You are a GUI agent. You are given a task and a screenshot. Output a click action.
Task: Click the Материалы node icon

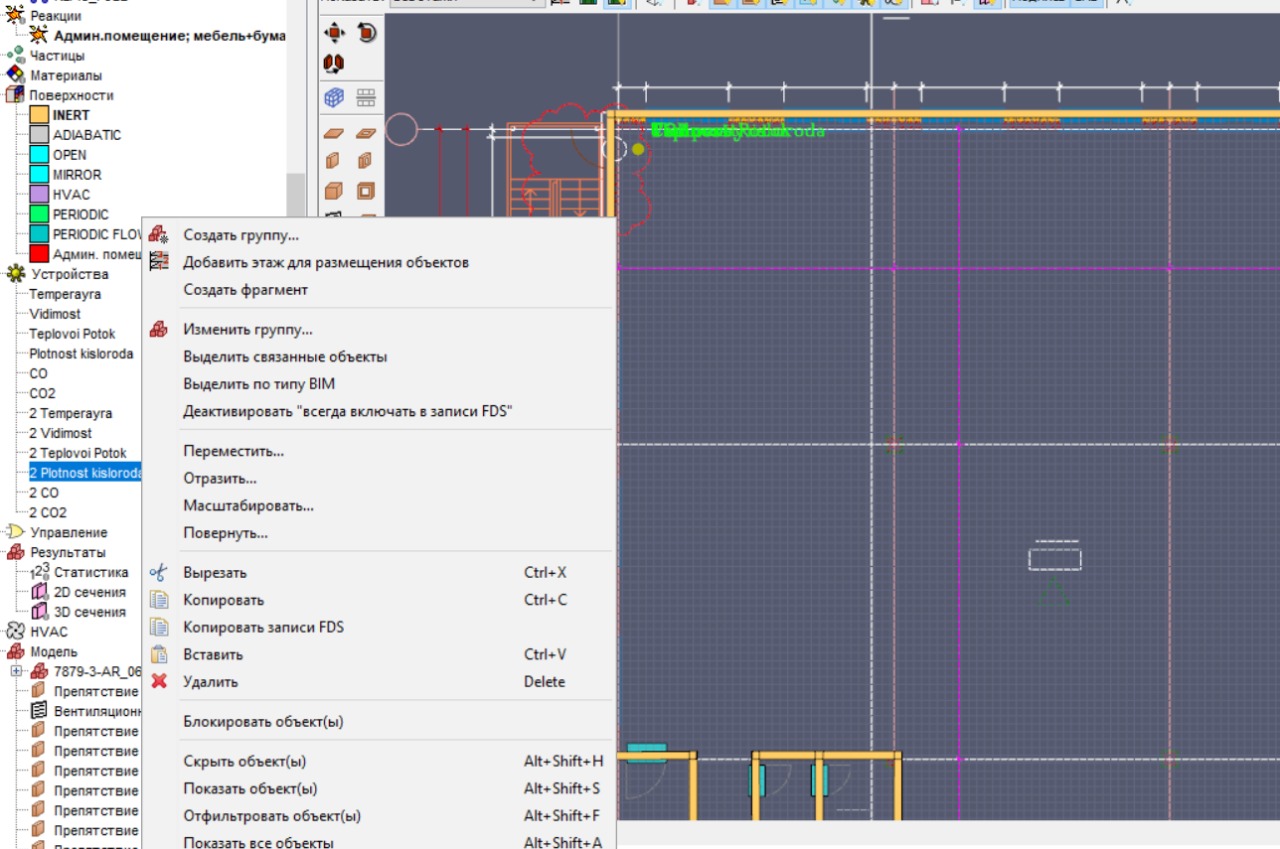(x=15, y=75)
